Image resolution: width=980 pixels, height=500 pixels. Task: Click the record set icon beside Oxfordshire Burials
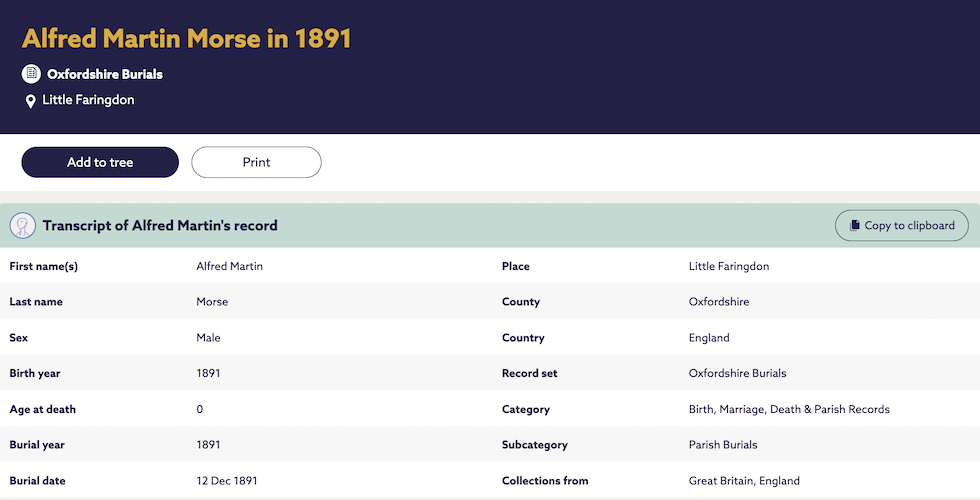(31, 74)
